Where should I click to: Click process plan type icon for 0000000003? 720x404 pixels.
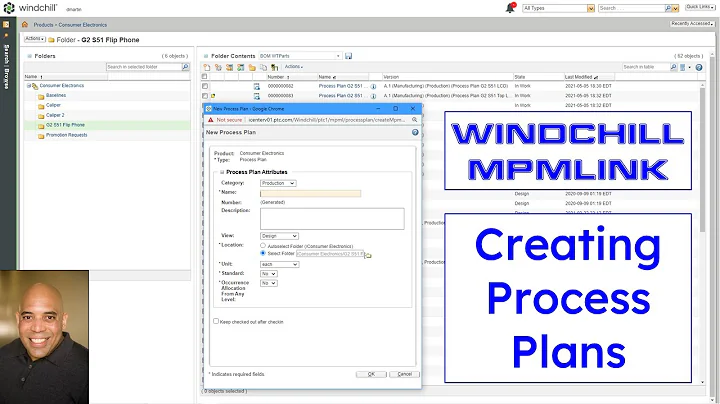pyautogui.click(x=257, y=96)
